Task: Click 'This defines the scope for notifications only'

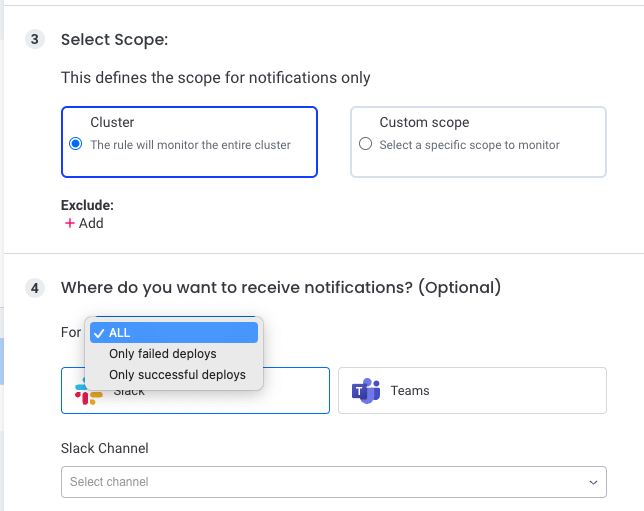Action: 216,78
